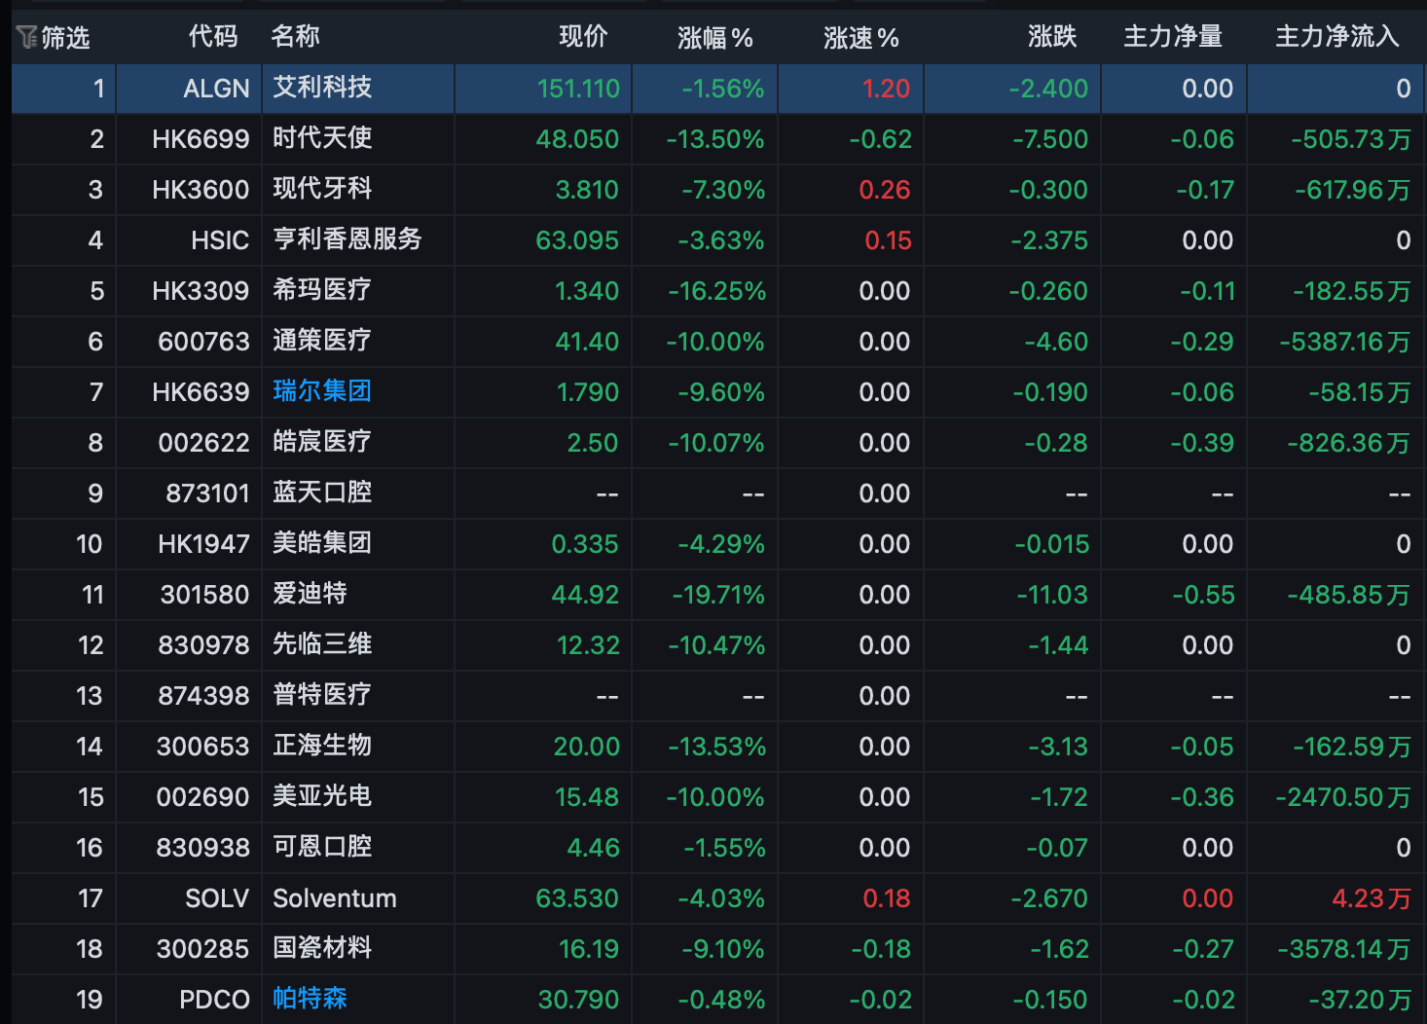Image resolution: width=1427 pixels, height=1024 pixels.
Task: Select the 301580 爱迪特 row
Action: click(719, 594)
